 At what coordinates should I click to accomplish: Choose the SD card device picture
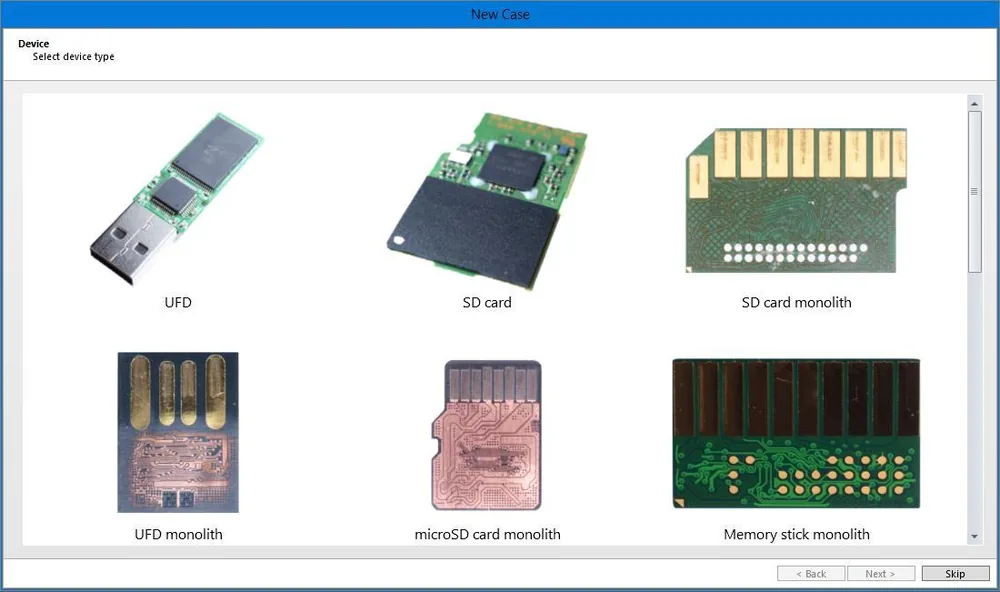(487, 201)
